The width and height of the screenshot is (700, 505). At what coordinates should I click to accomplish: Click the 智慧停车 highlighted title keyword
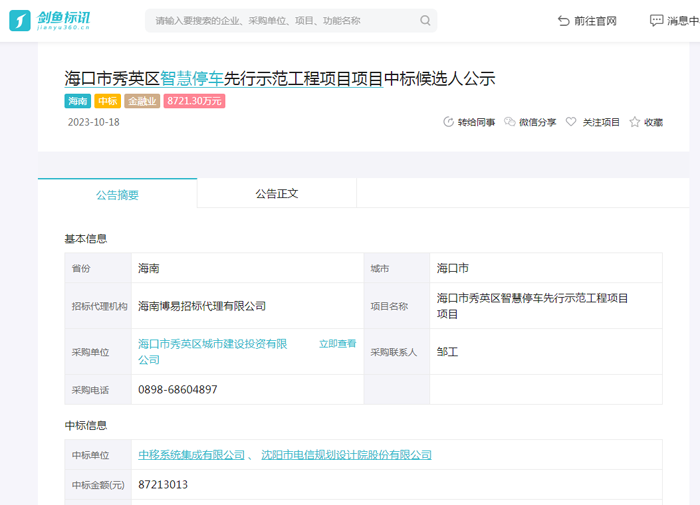coord(192,79)
